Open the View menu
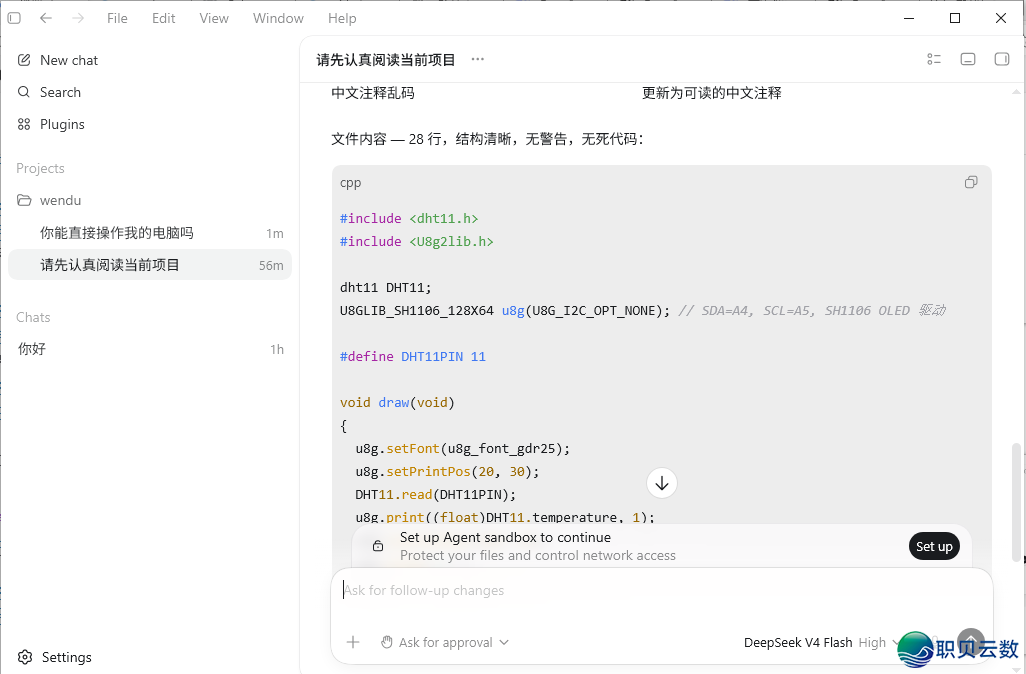Image resolution: width=1026 pixels, height=674 pixels. pos(214,18)
